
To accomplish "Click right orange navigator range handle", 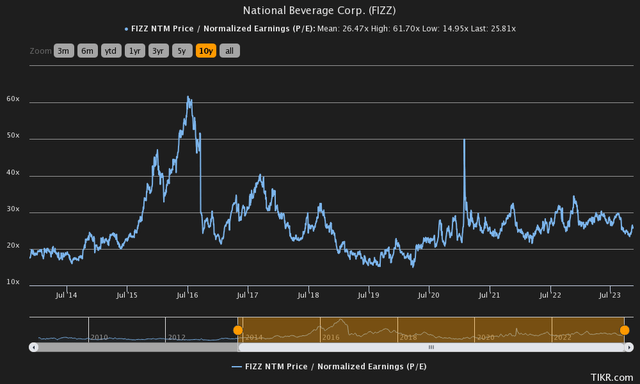I will (624, 330).
